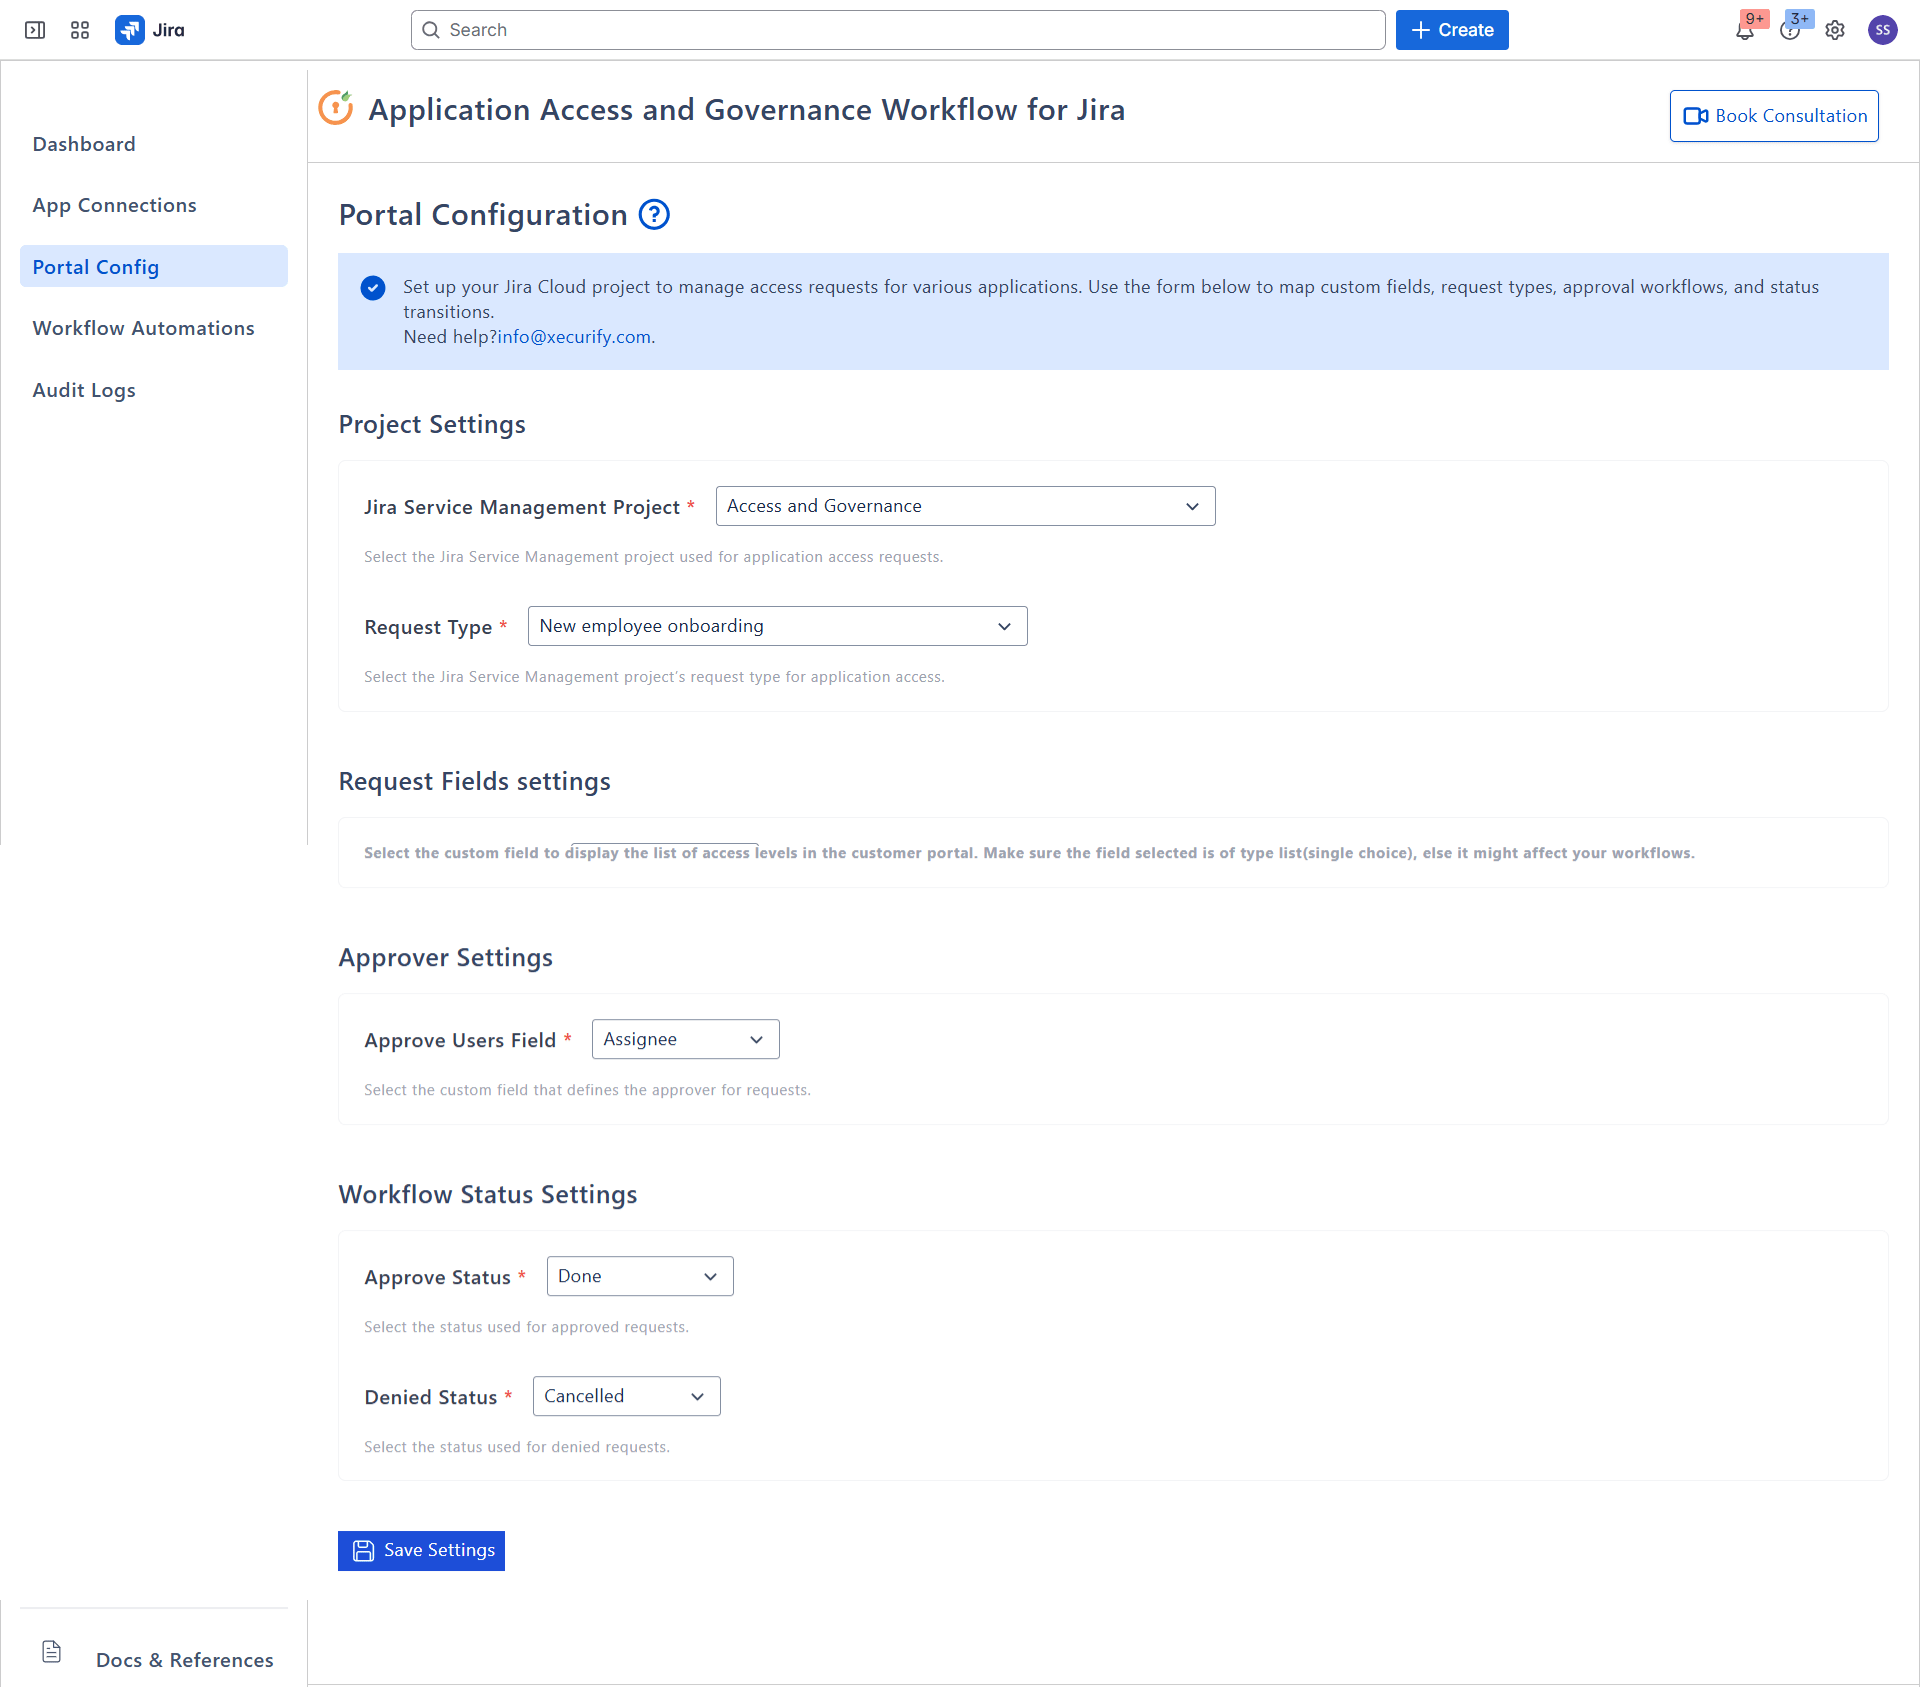Click the Jira logo

(x=150, y=30)
